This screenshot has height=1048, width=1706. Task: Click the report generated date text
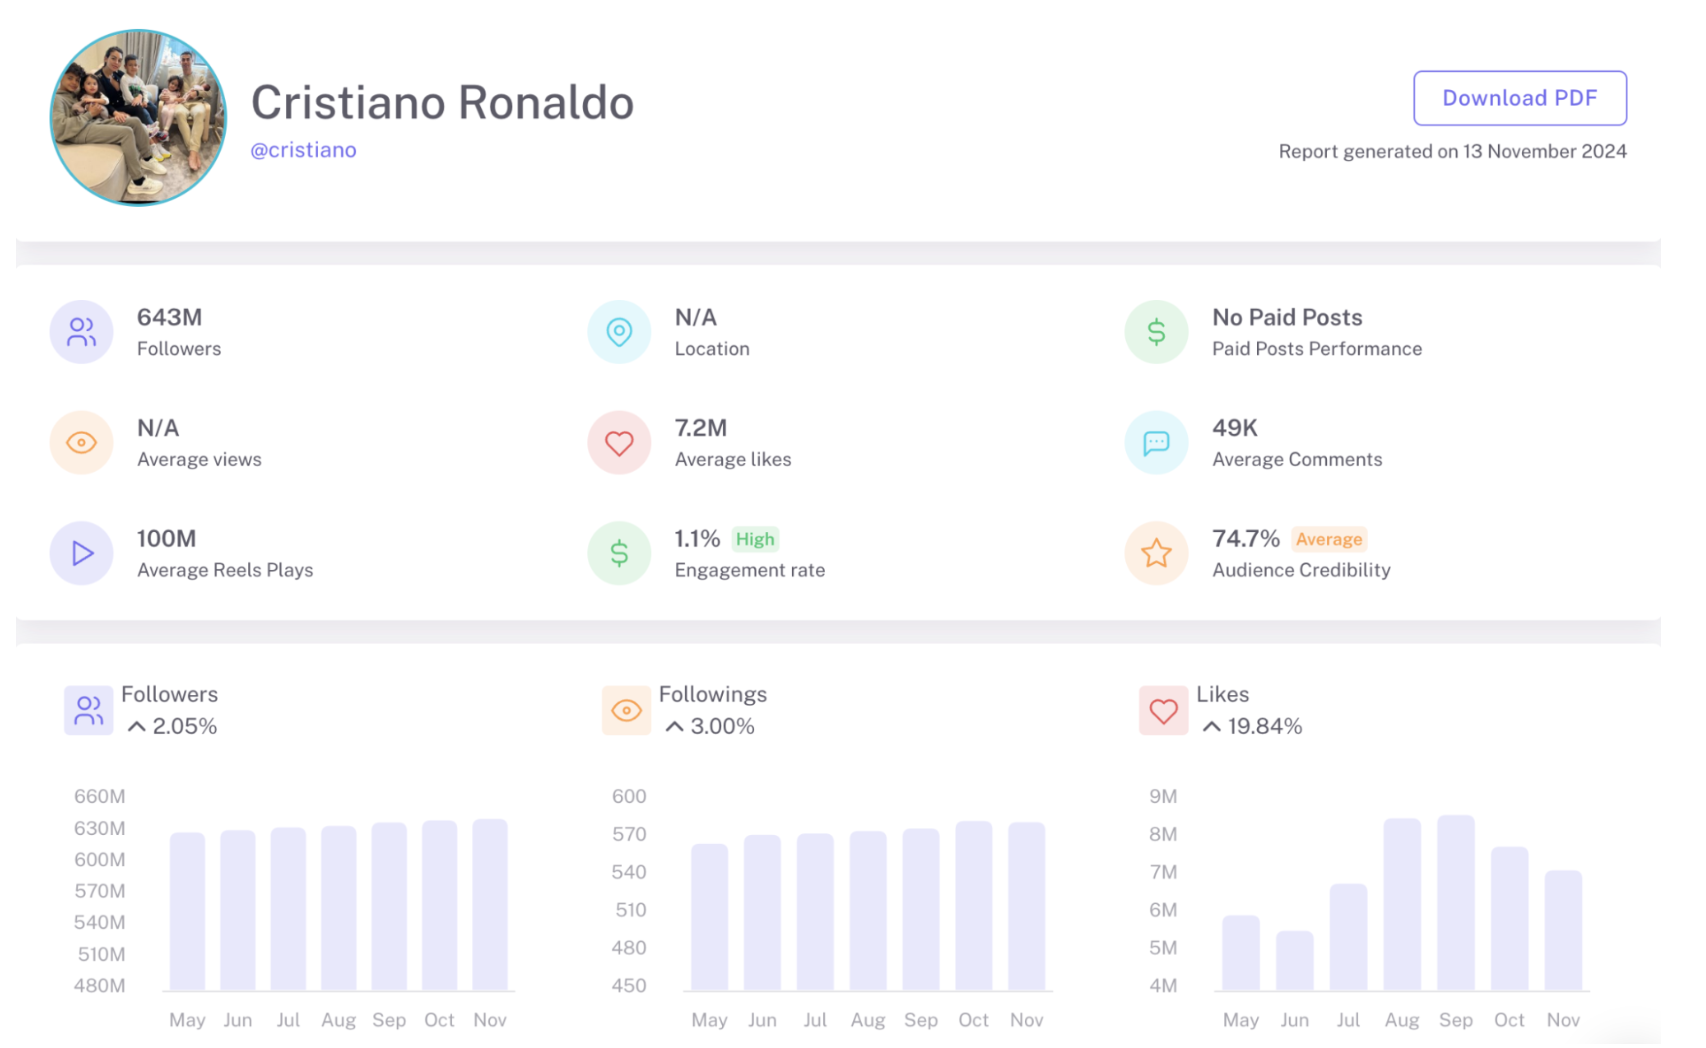pyautogui.click(x=1452, y=151)
